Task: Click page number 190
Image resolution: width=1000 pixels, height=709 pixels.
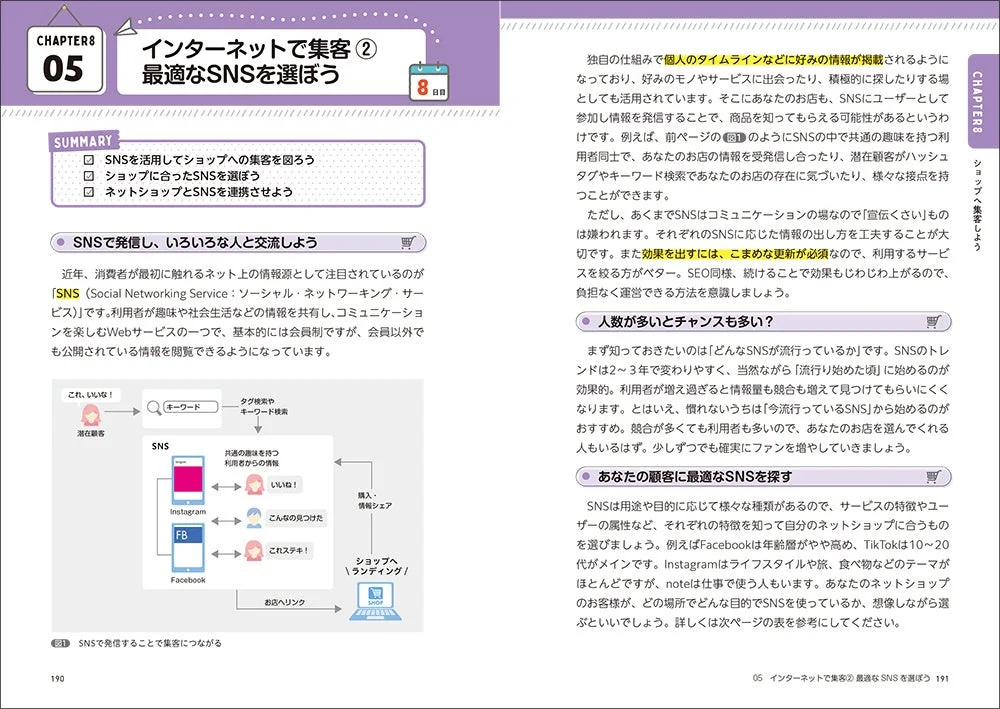Action: pos(57,678)
